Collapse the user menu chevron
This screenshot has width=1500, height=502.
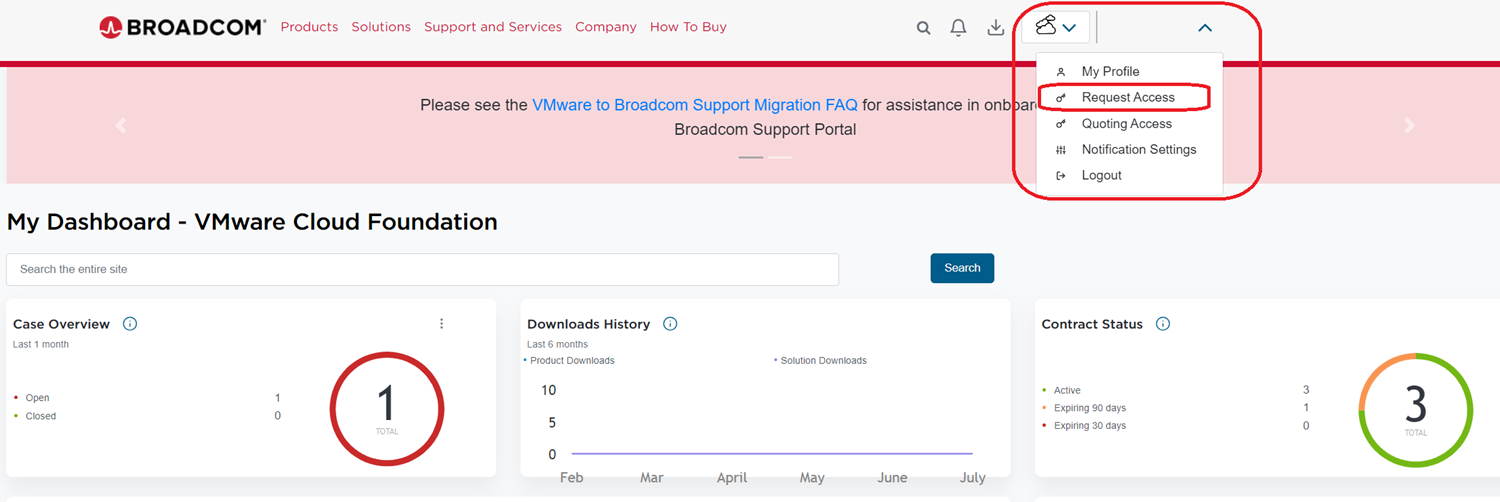[1205, 28]
